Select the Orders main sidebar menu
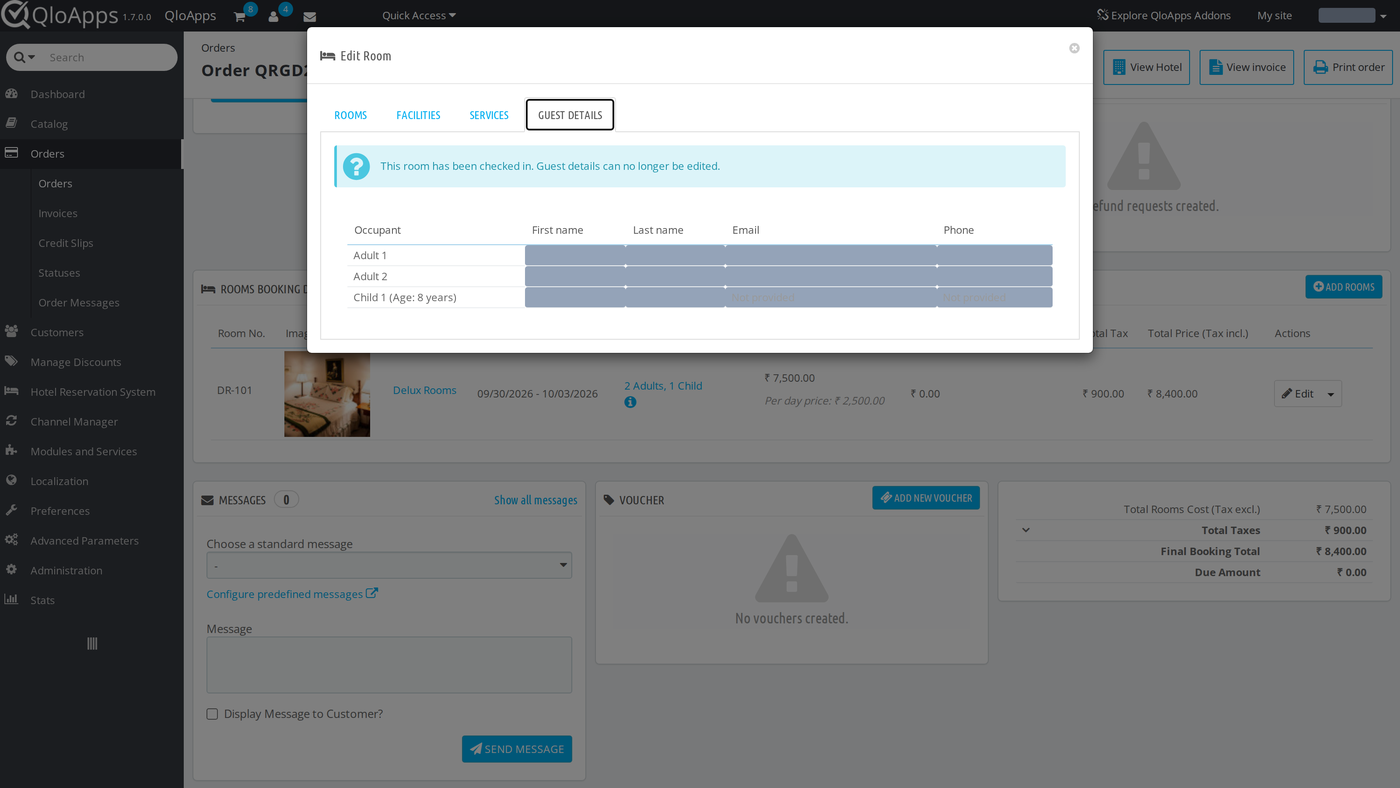The width and height of the screenshot is (1400, 788). tap(91, 154)
